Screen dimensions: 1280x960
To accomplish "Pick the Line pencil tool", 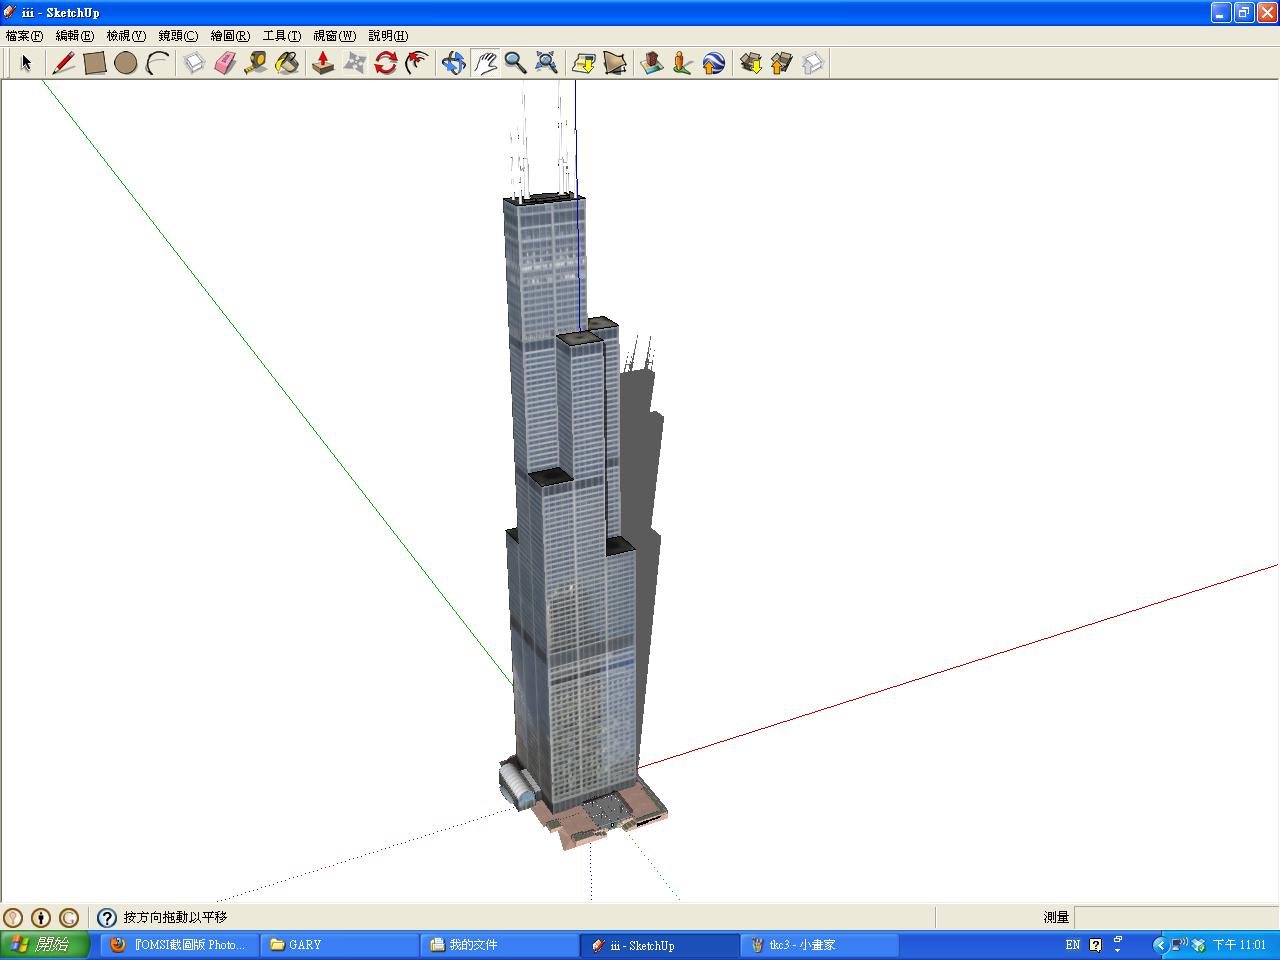I will click(x=64, y=63).
